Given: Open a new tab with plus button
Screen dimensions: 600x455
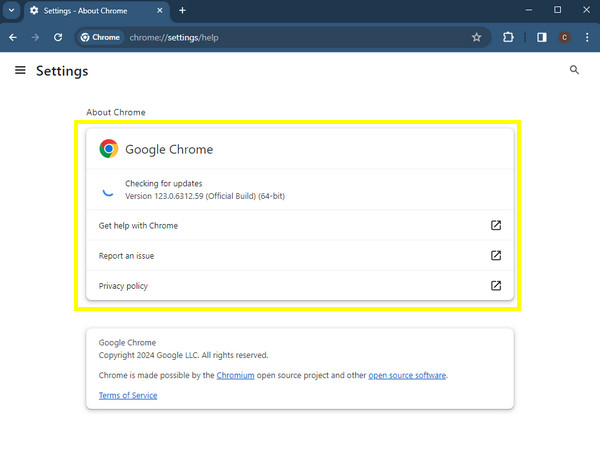Looking at the screenshot, I should 183,11.
